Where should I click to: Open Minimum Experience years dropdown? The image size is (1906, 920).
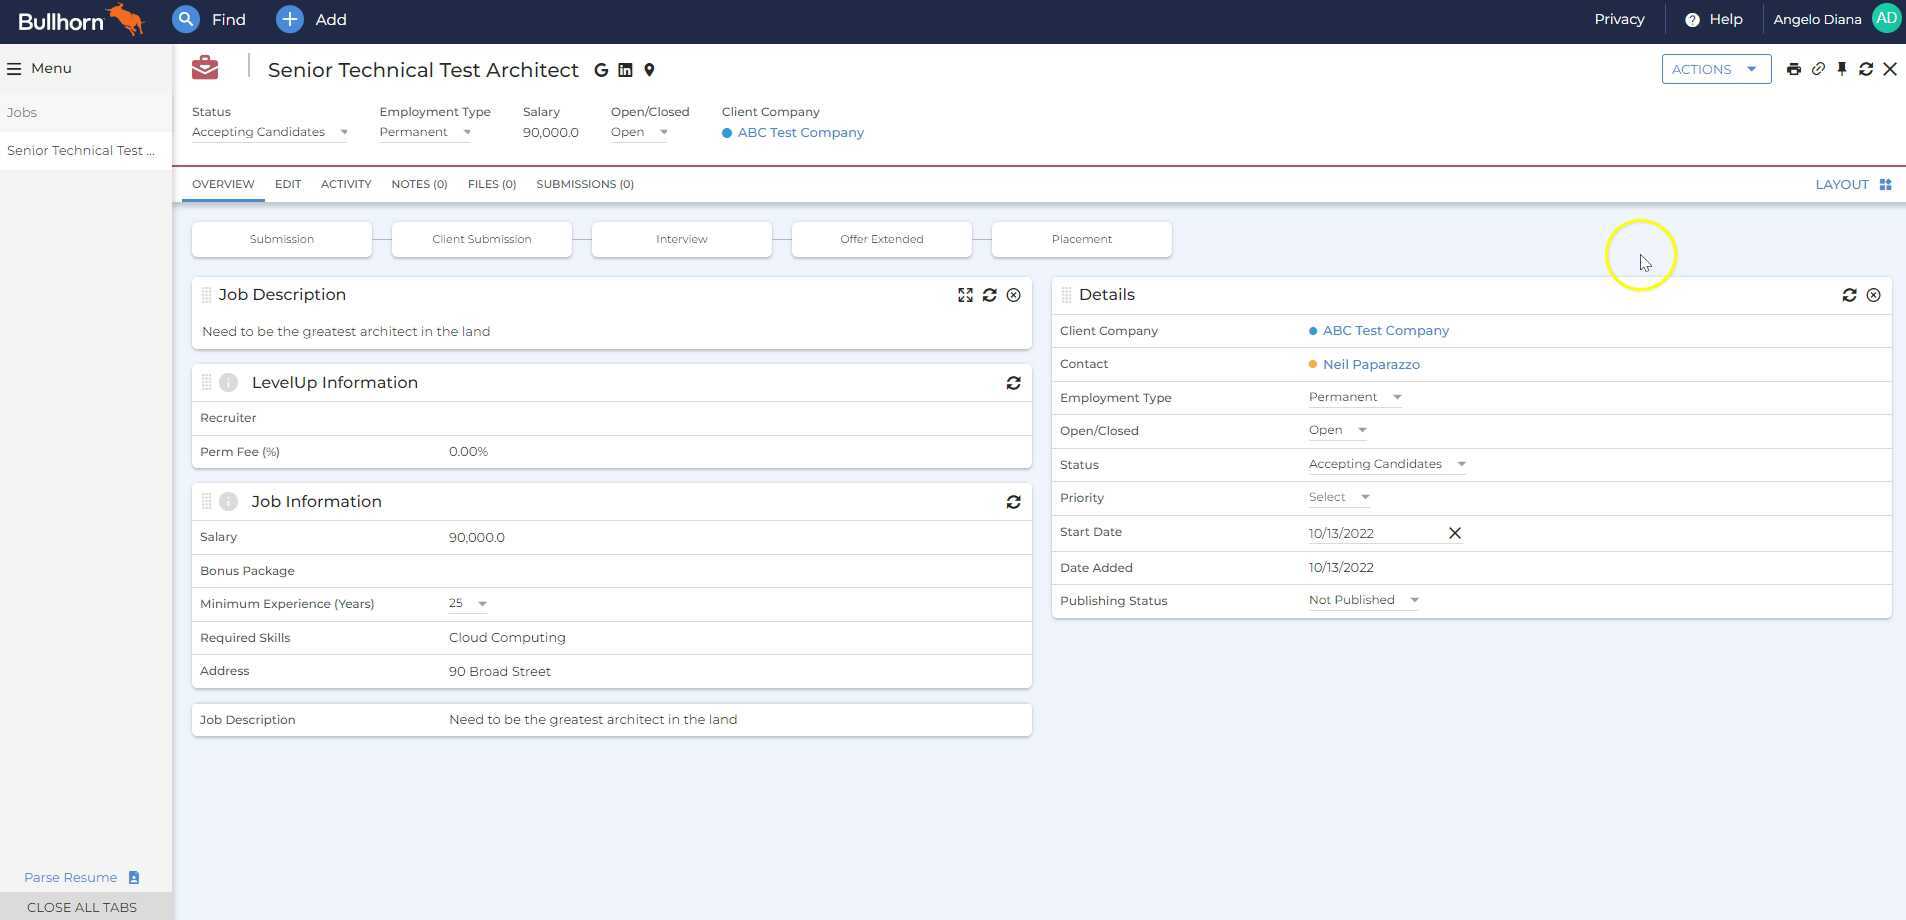click(467, 604)
